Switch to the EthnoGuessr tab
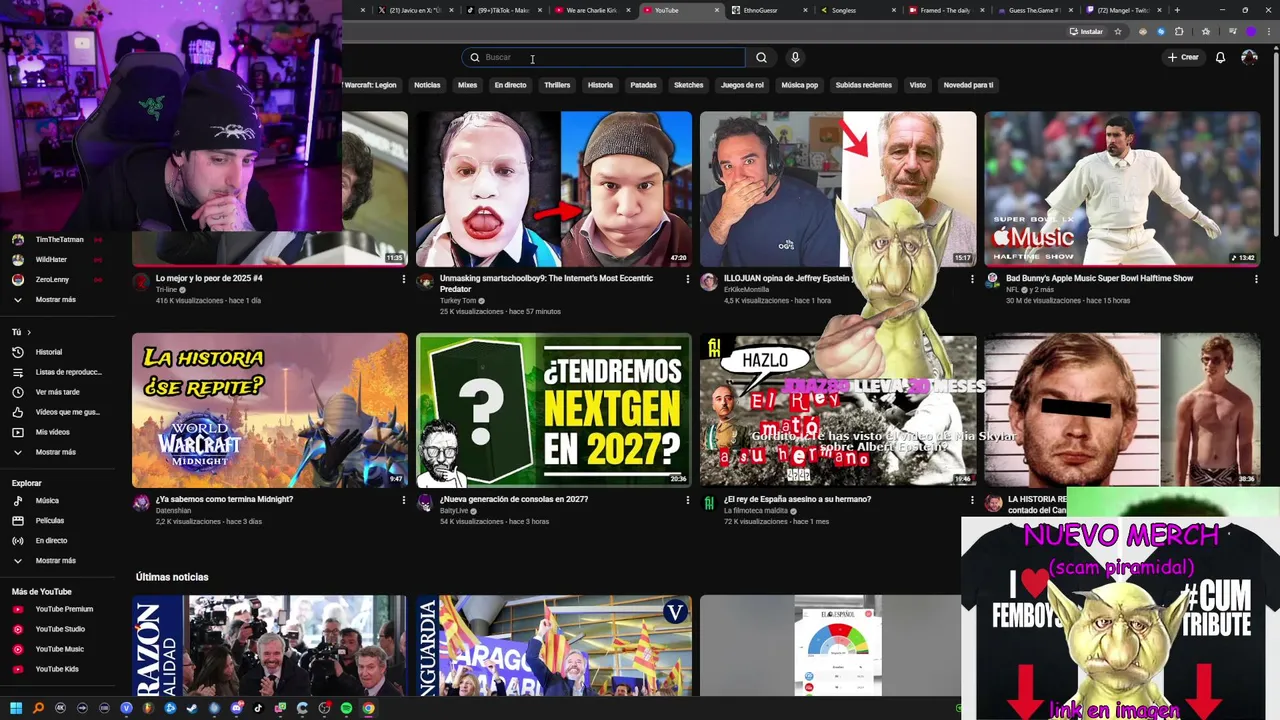 766,10
